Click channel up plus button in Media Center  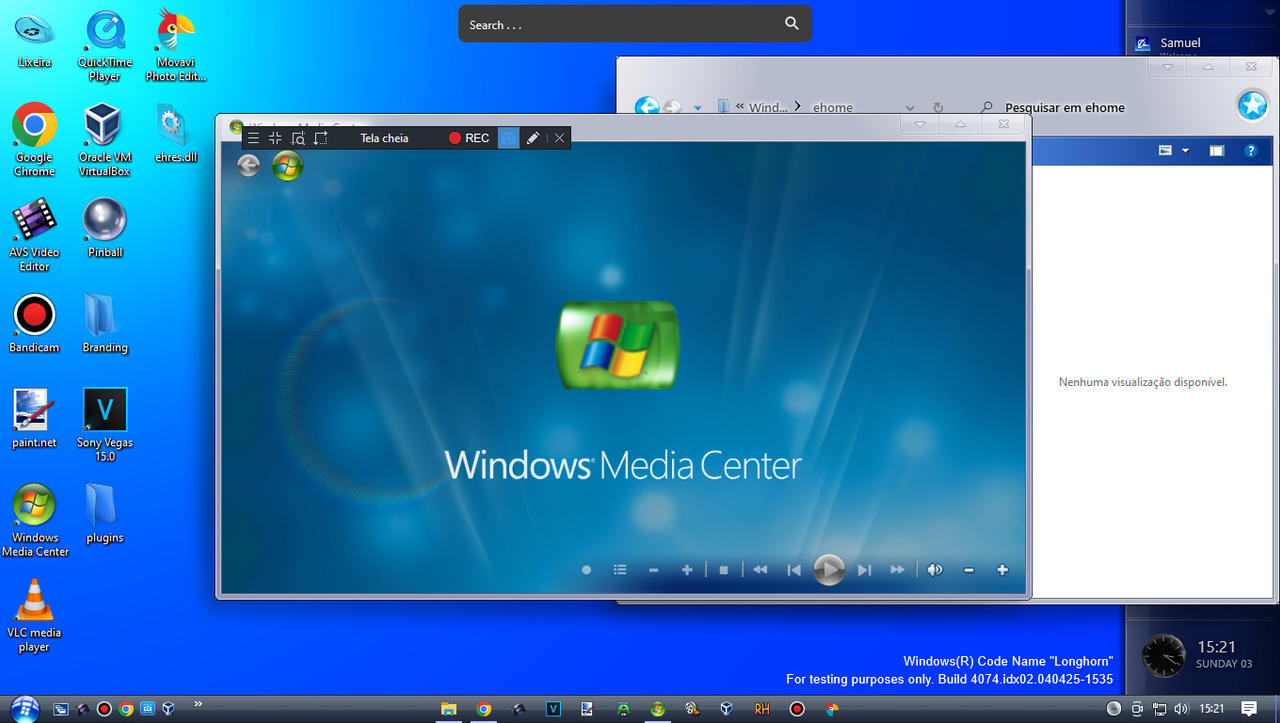pos(687,570)
